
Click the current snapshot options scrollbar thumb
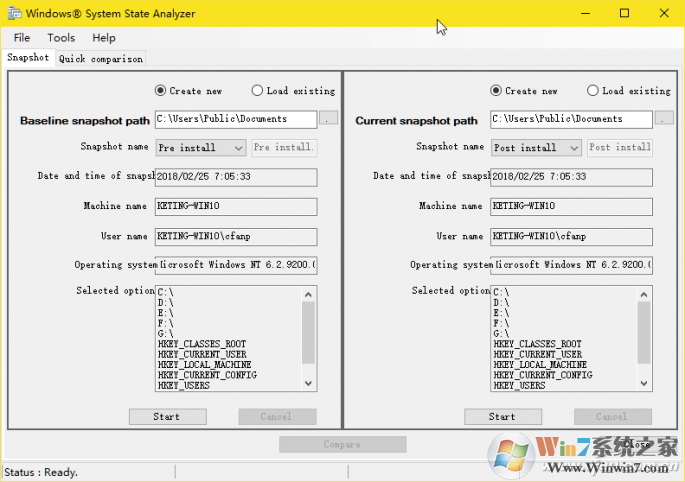(x=644, y=333)
